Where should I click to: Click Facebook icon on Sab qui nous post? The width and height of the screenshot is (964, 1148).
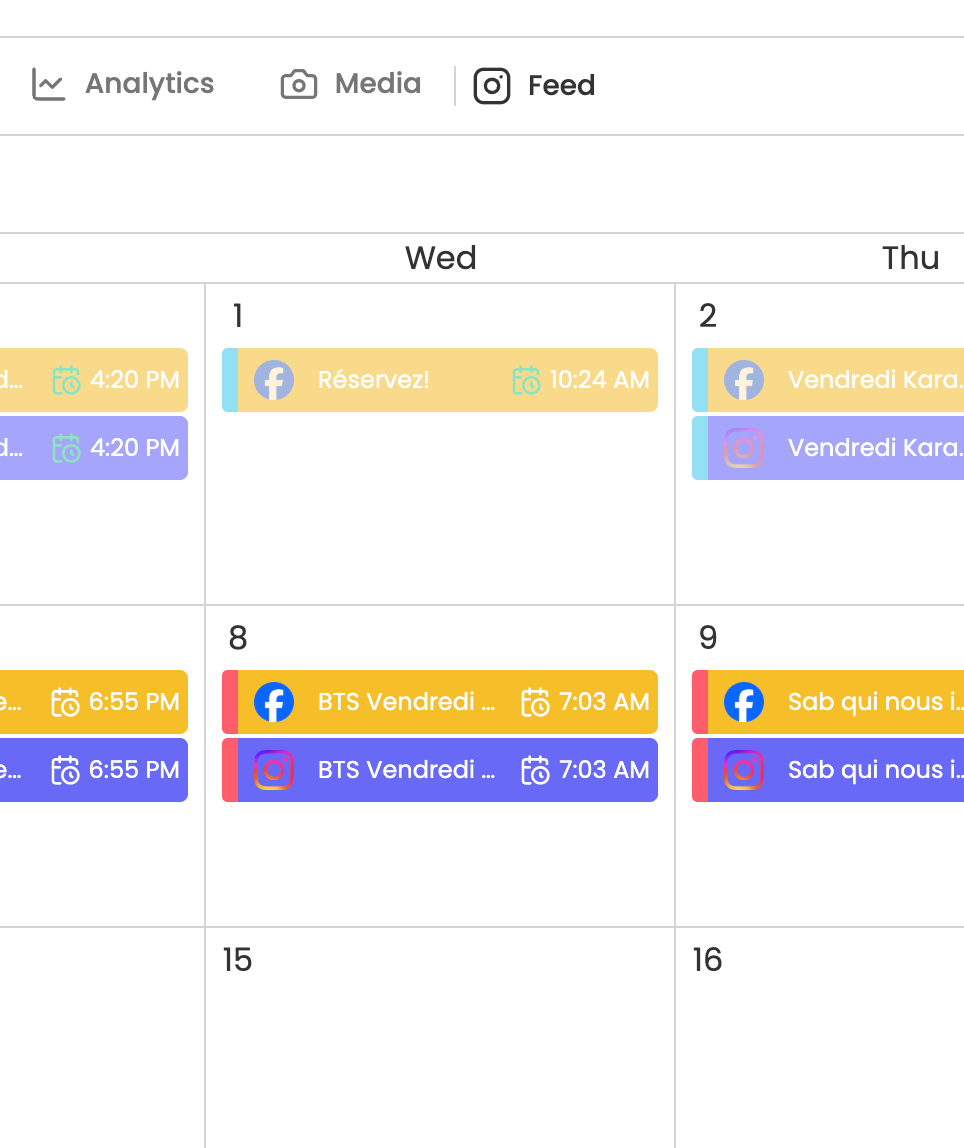coord(744,702)
